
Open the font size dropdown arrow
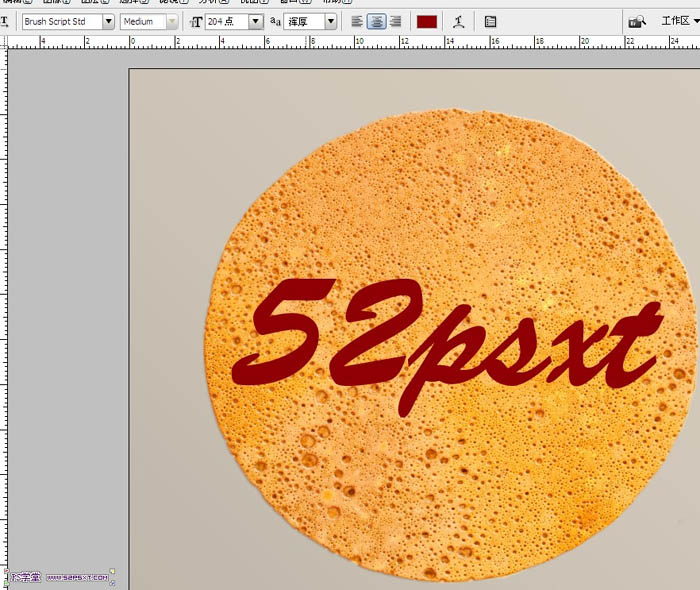coord(256,21)
